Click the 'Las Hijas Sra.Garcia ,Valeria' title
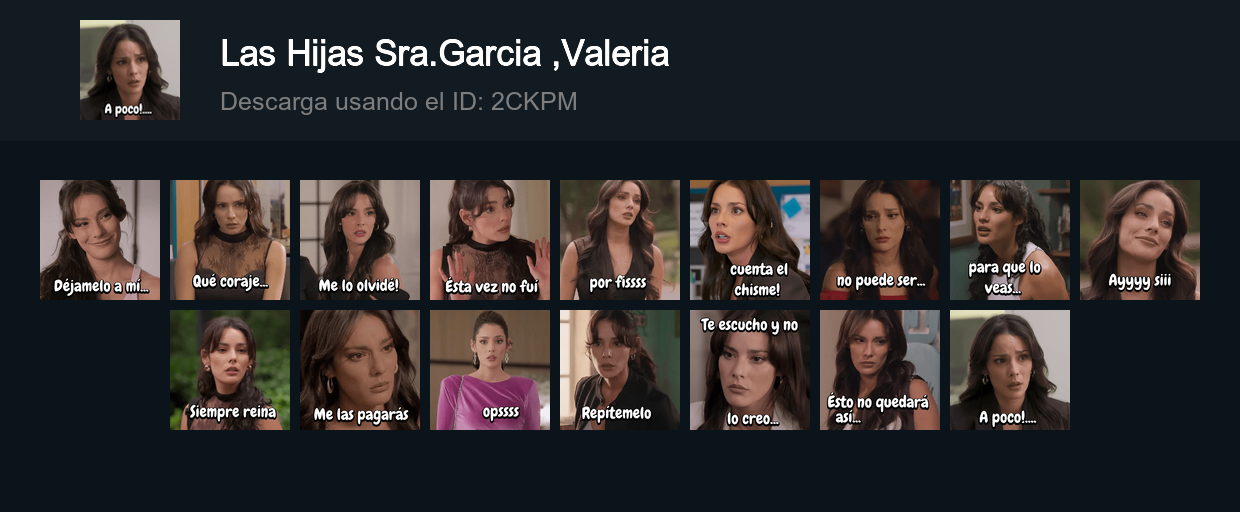 click(x=445, y=54)
